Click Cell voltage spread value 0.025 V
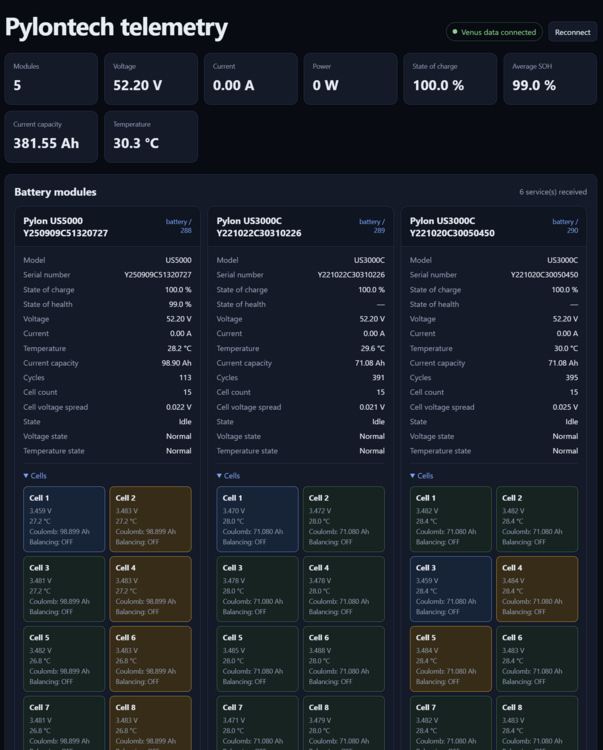This screenshot has width=603, height=750. click(x=565, y=407)
